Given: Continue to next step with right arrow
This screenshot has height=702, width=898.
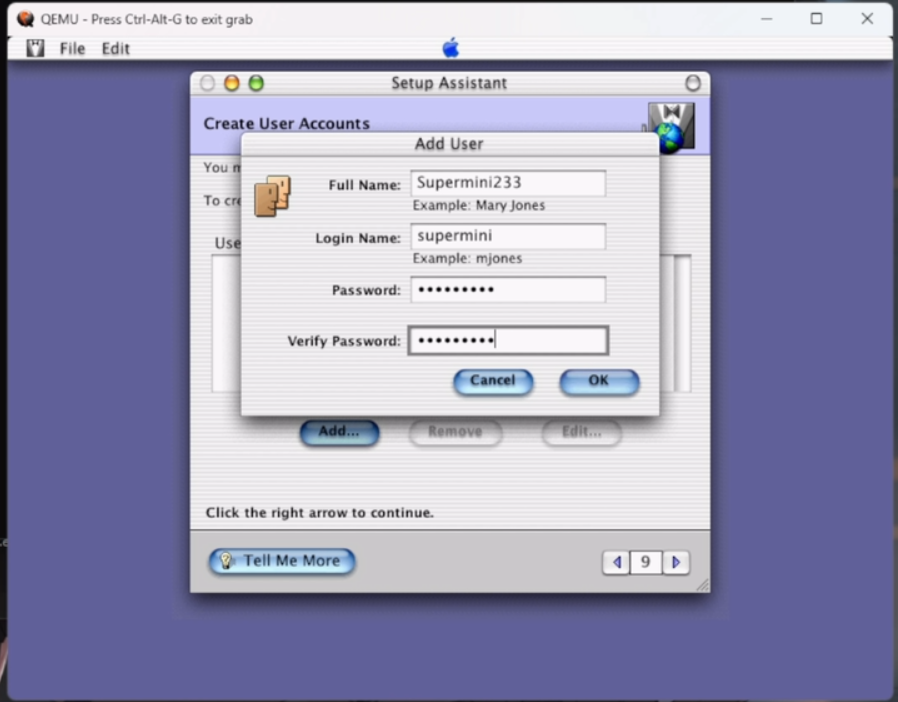Looking at the screenshot, I should 676,563.
